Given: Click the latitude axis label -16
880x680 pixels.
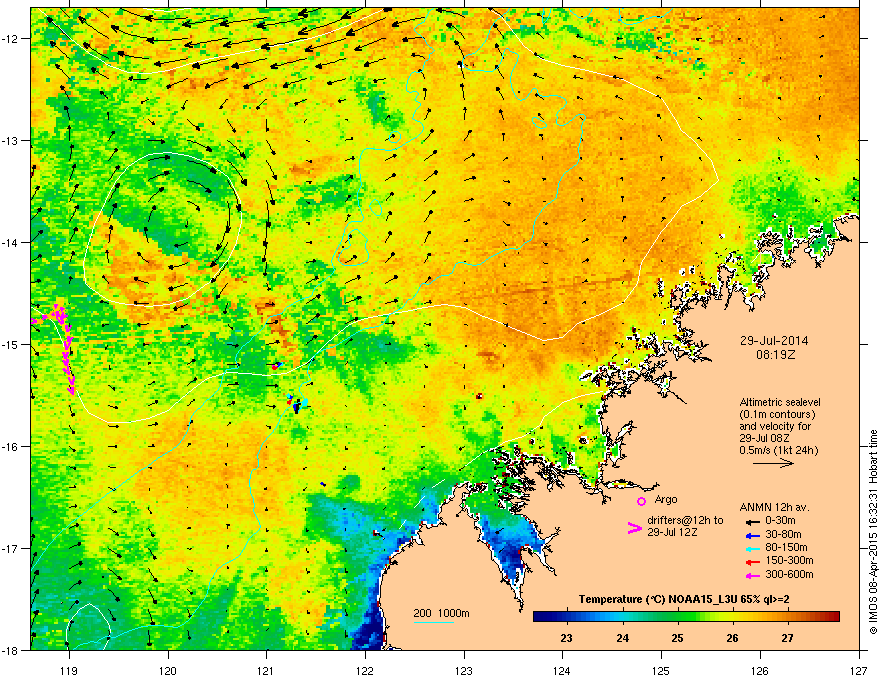Looking at the screenshot, I should pos(12,446).
